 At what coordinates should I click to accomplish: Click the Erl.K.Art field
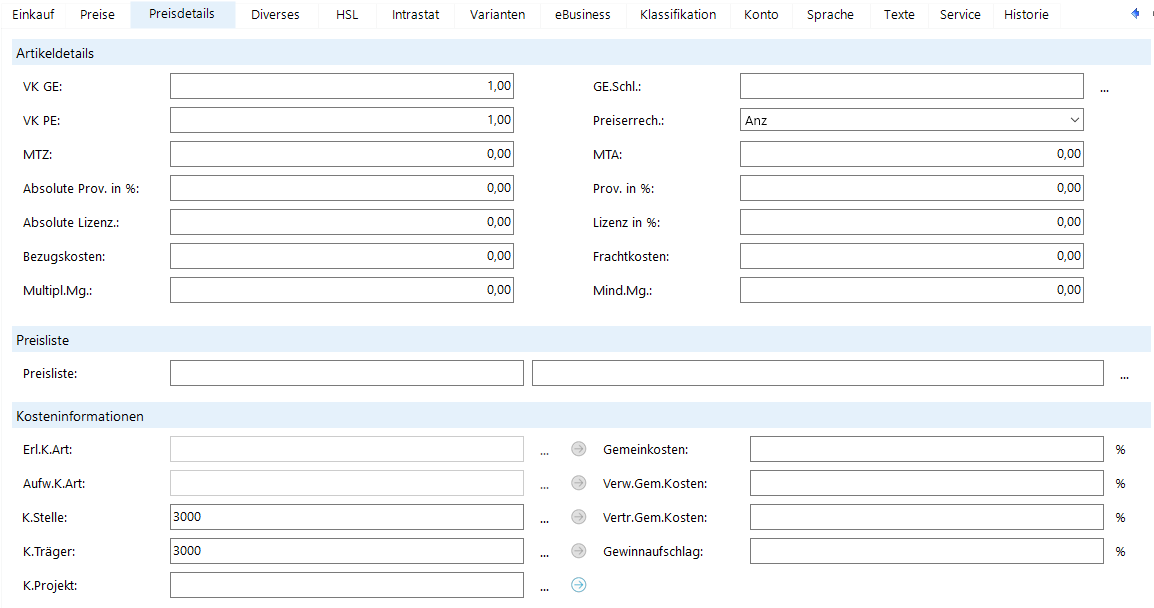tap(347, 449)
